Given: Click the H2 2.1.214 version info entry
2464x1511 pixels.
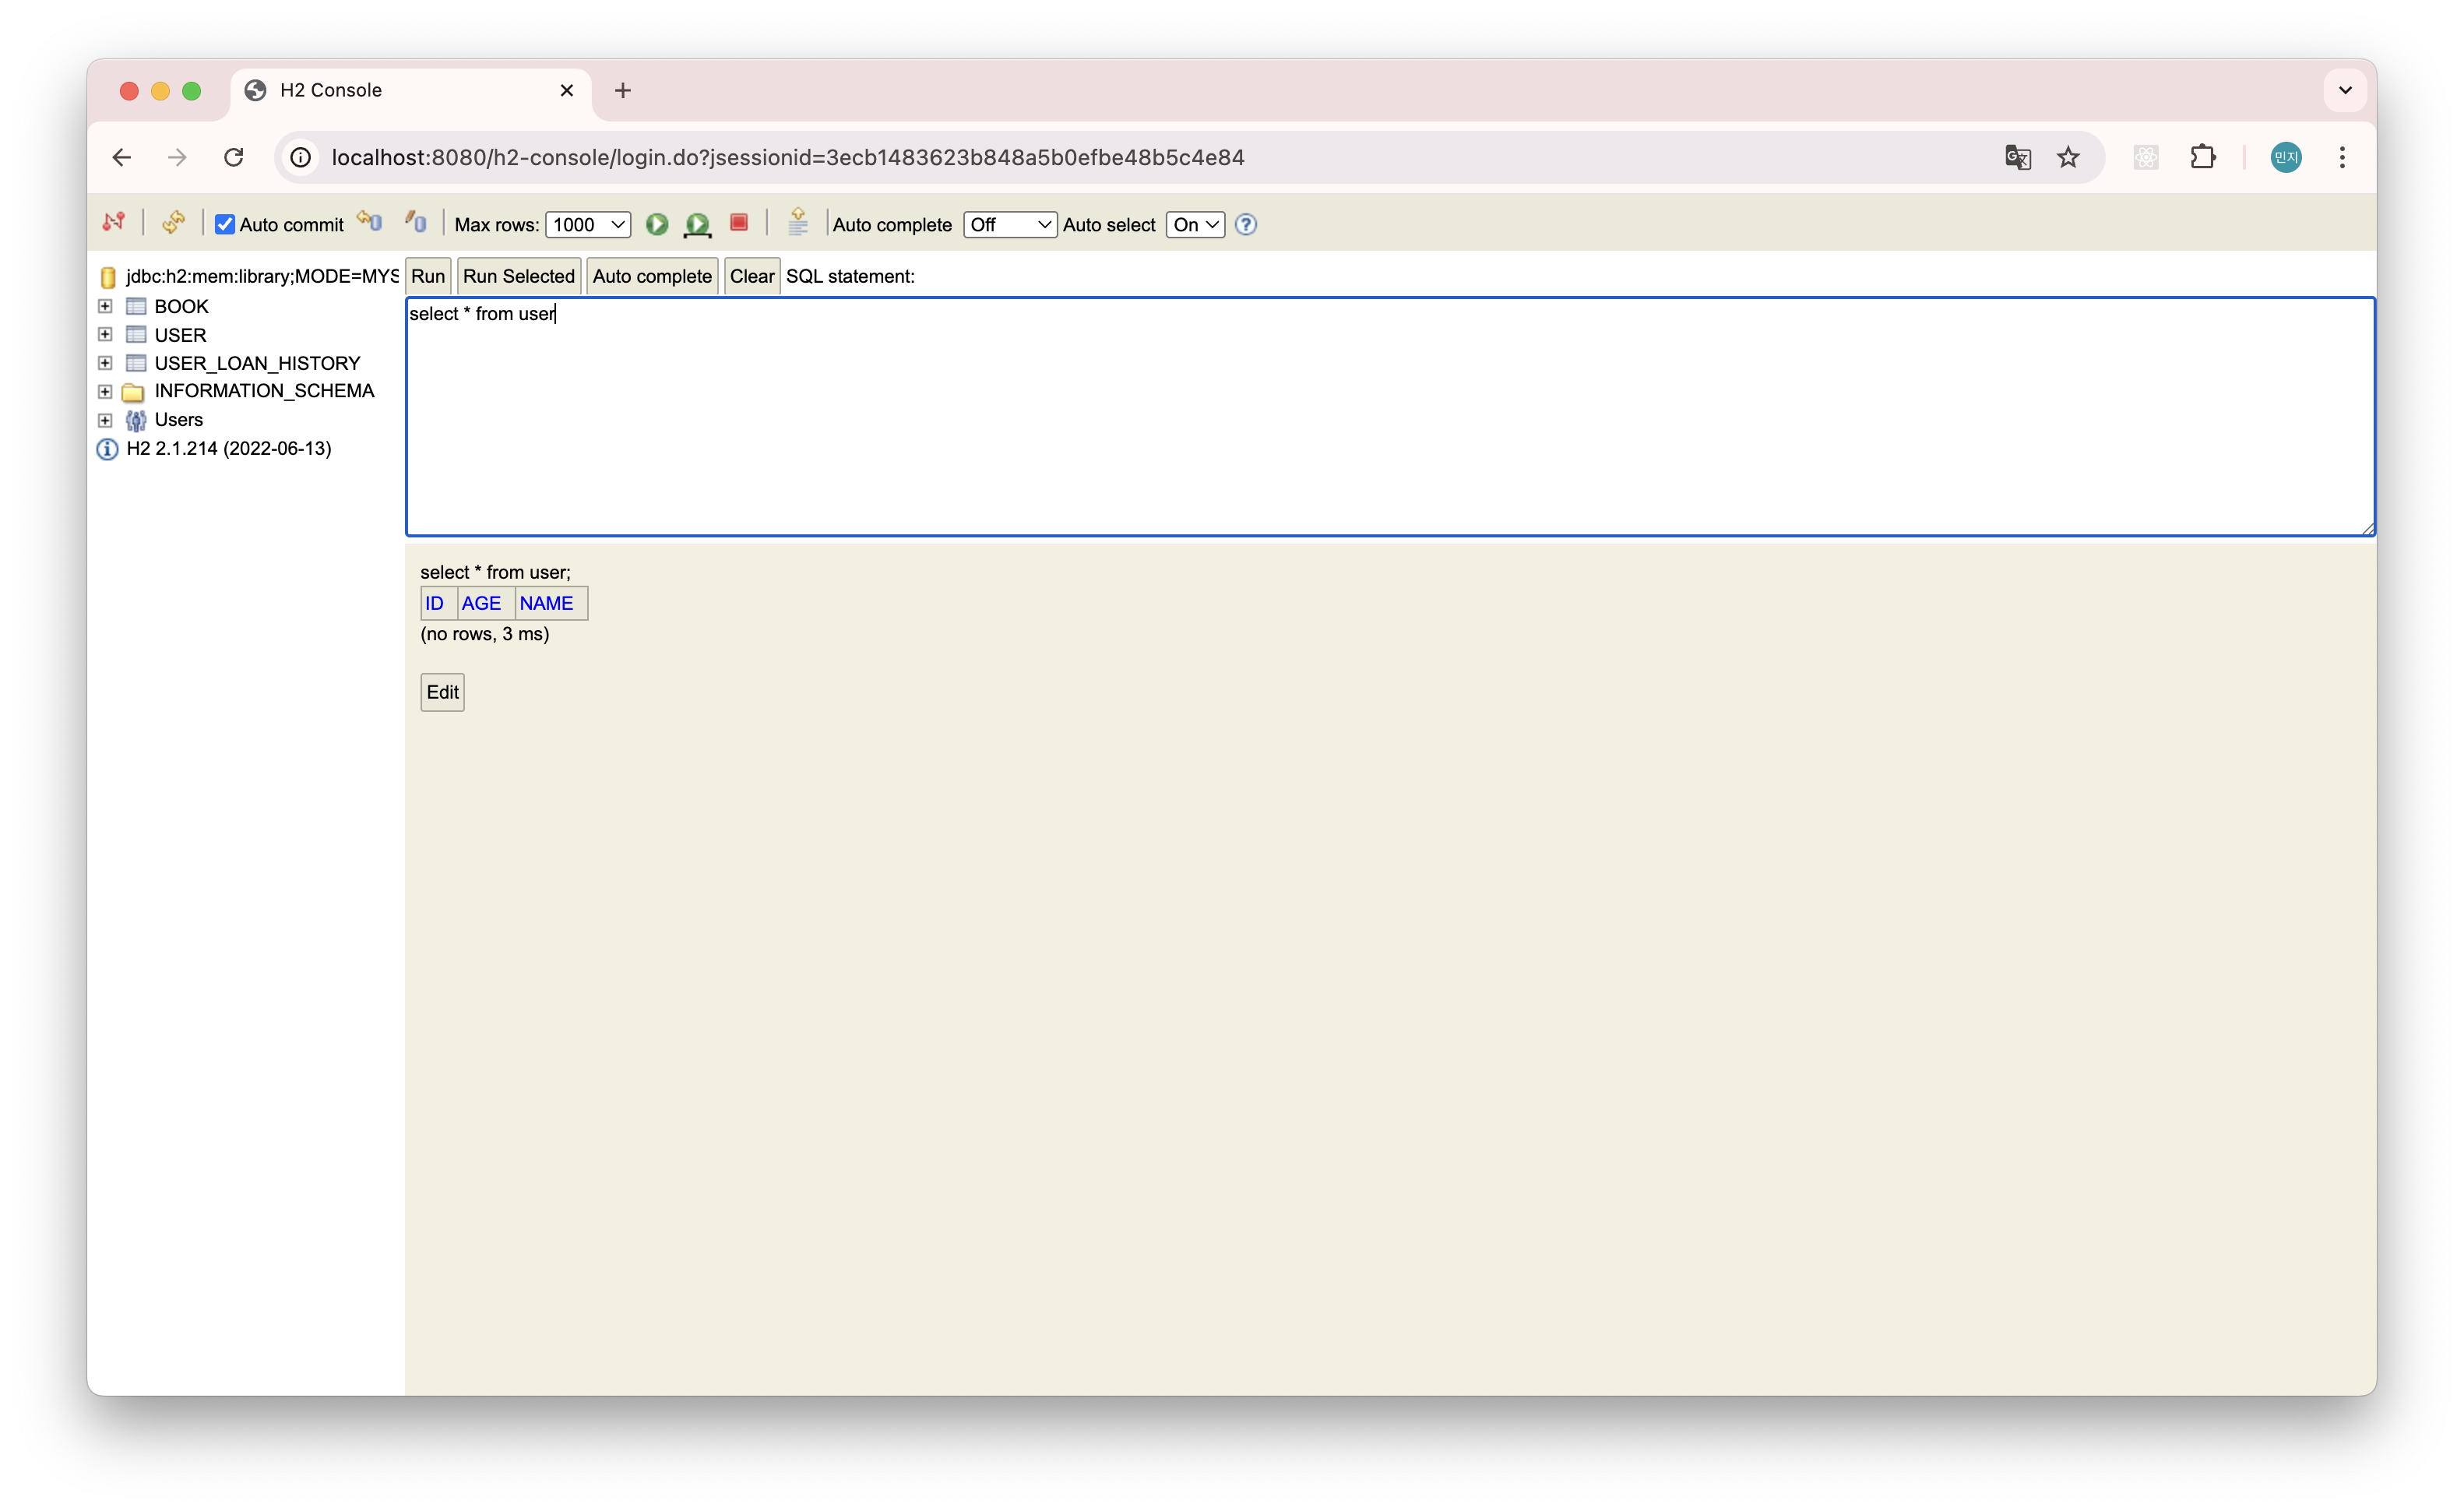Looking at the screenshot, I should coord(229,449).
